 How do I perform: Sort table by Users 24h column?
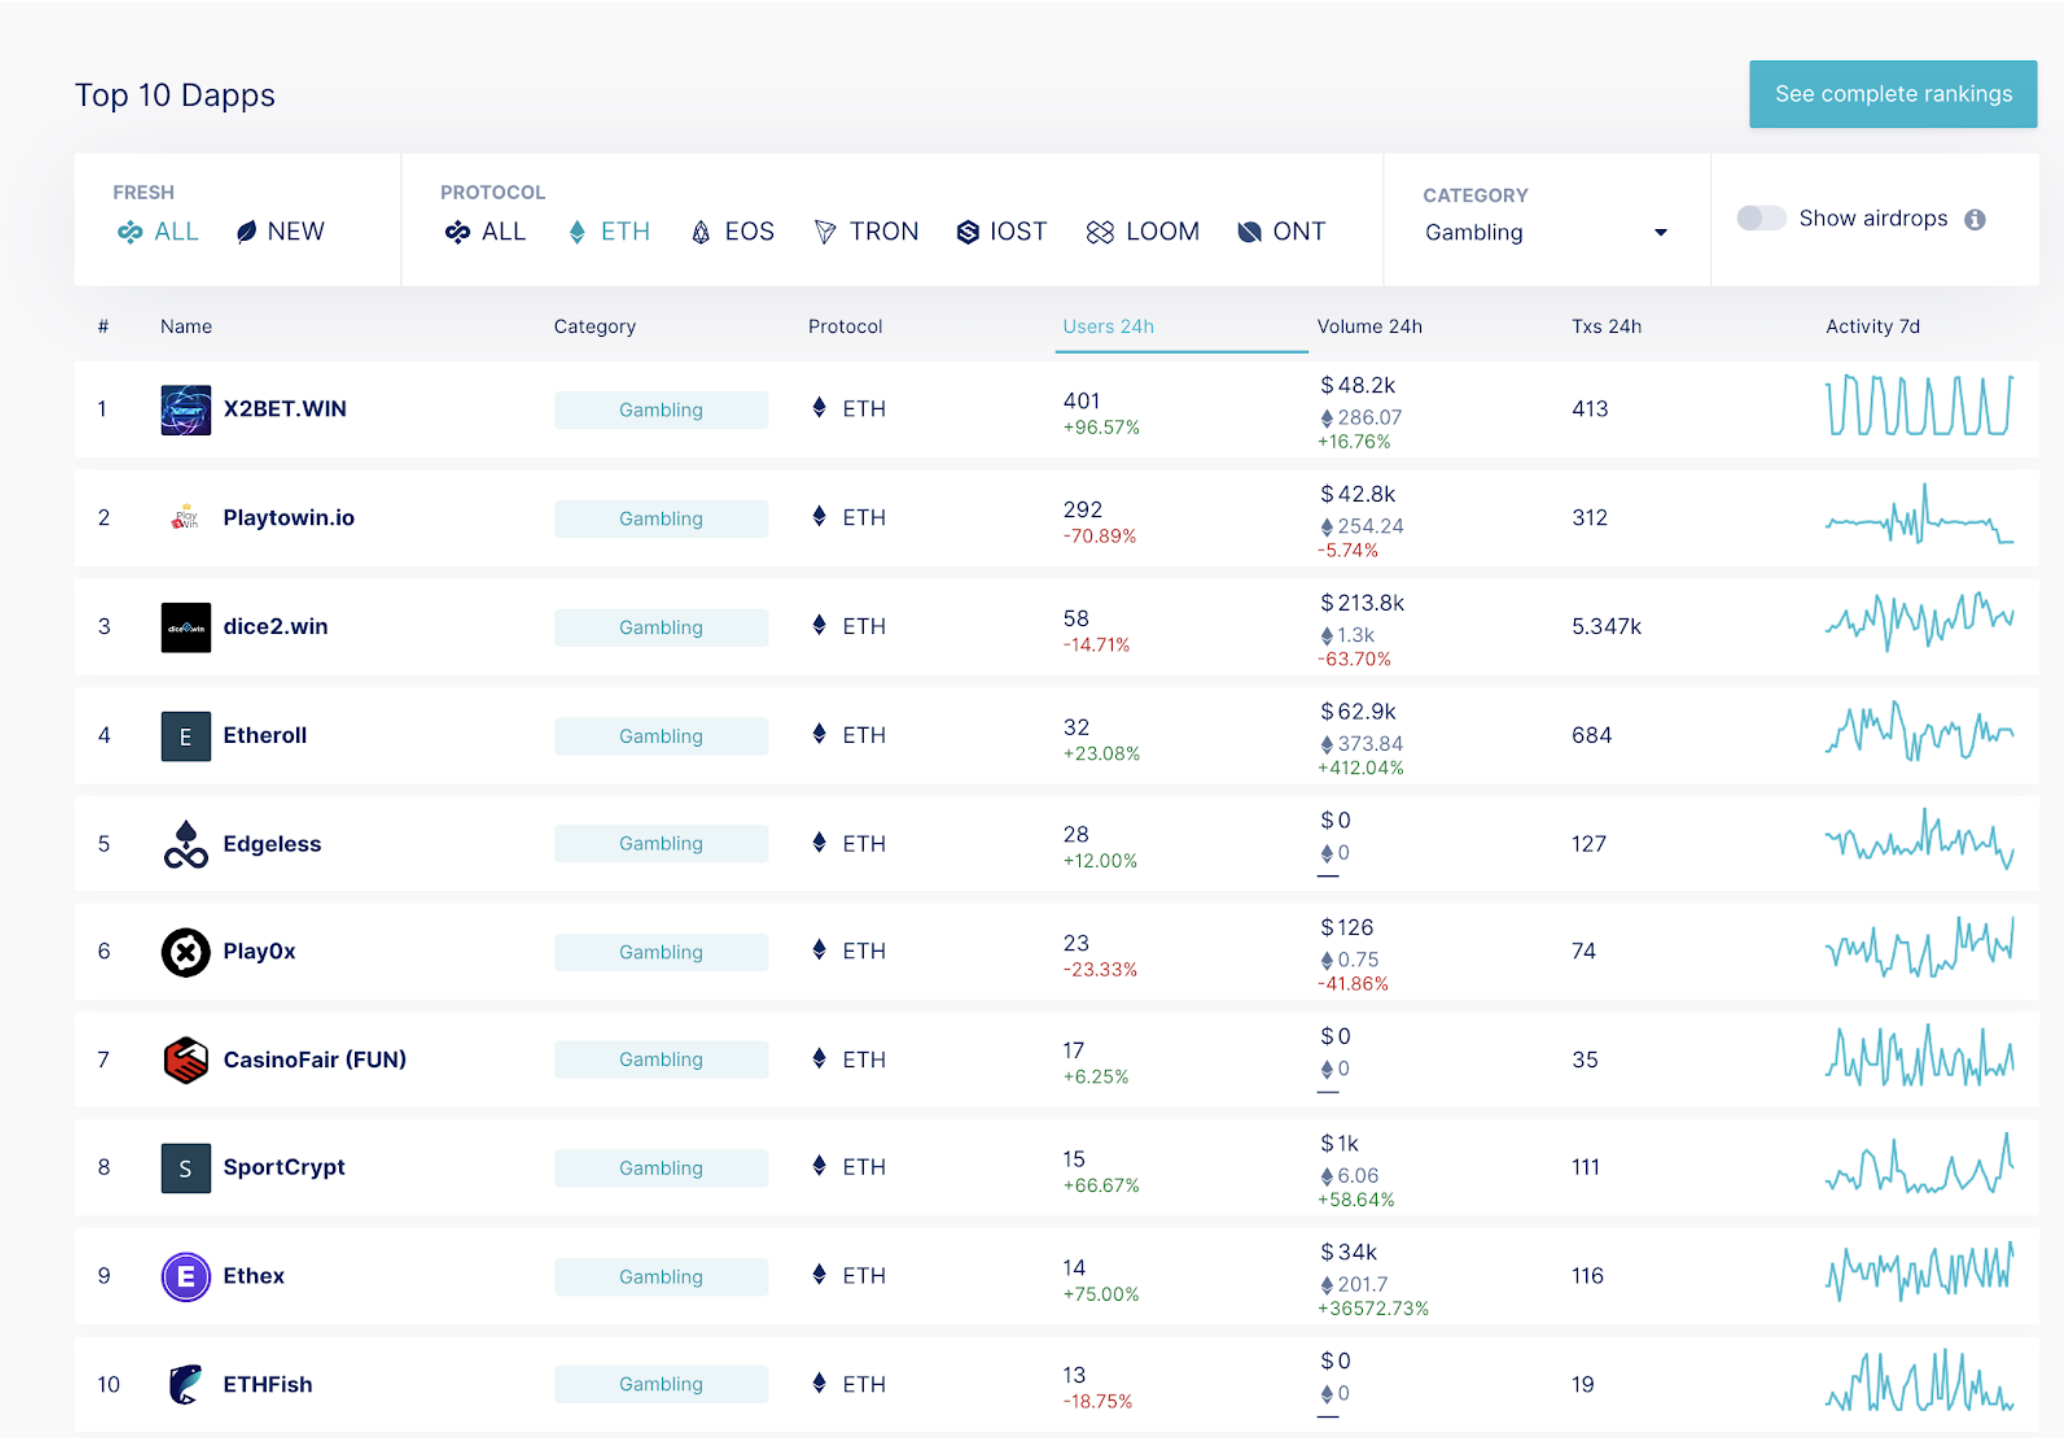tap(1108, 327)
